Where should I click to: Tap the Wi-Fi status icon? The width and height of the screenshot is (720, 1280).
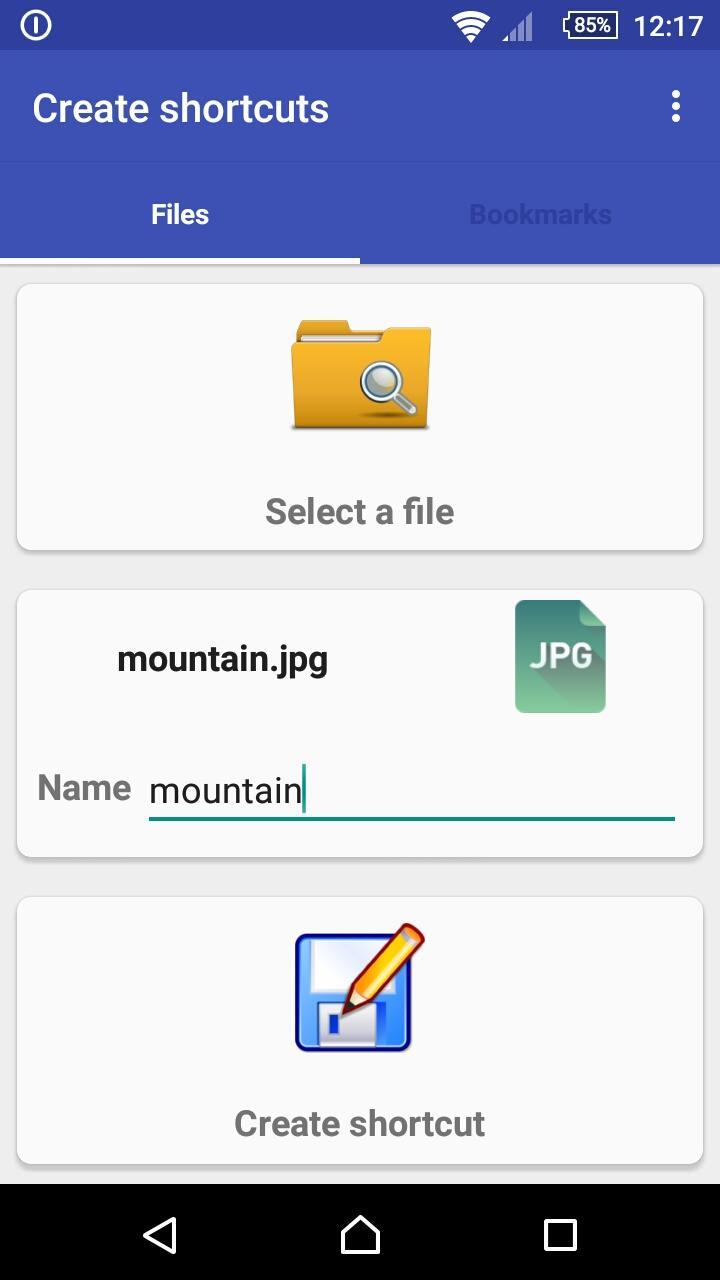(x=470, y=26)
